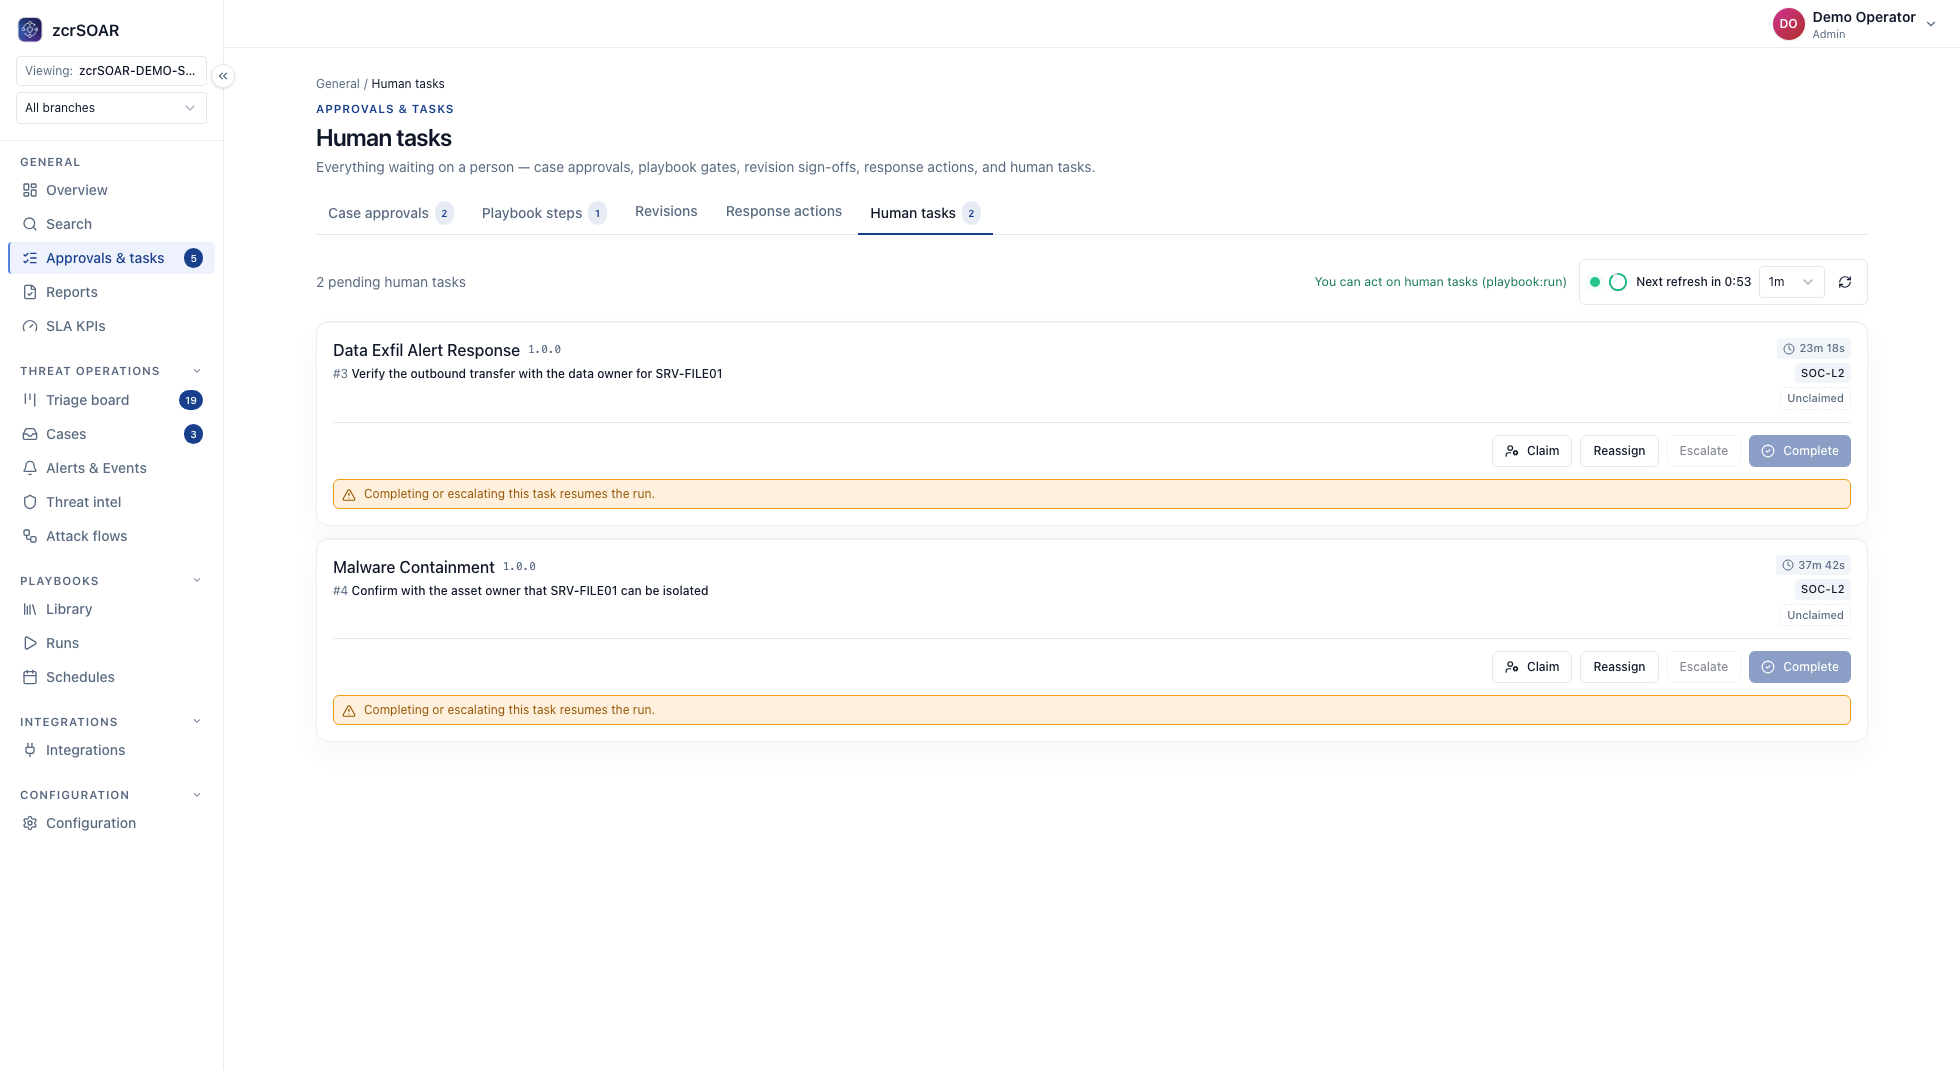This screenshot has width=1960, height=1070.
Task: Reassign the Malware Containment task
Action: [x=1619, y=667]
